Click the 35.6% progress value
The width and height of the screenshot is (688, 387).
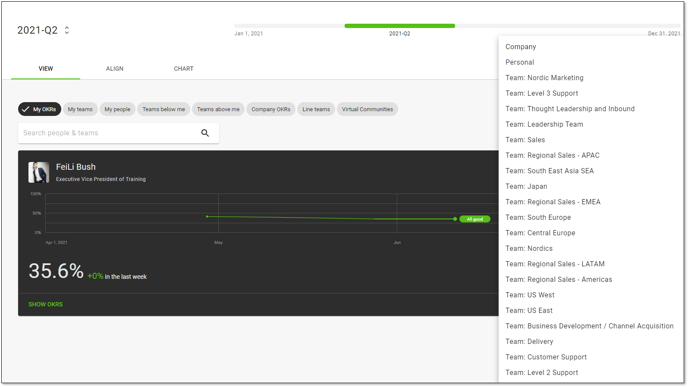pos(56,271)
